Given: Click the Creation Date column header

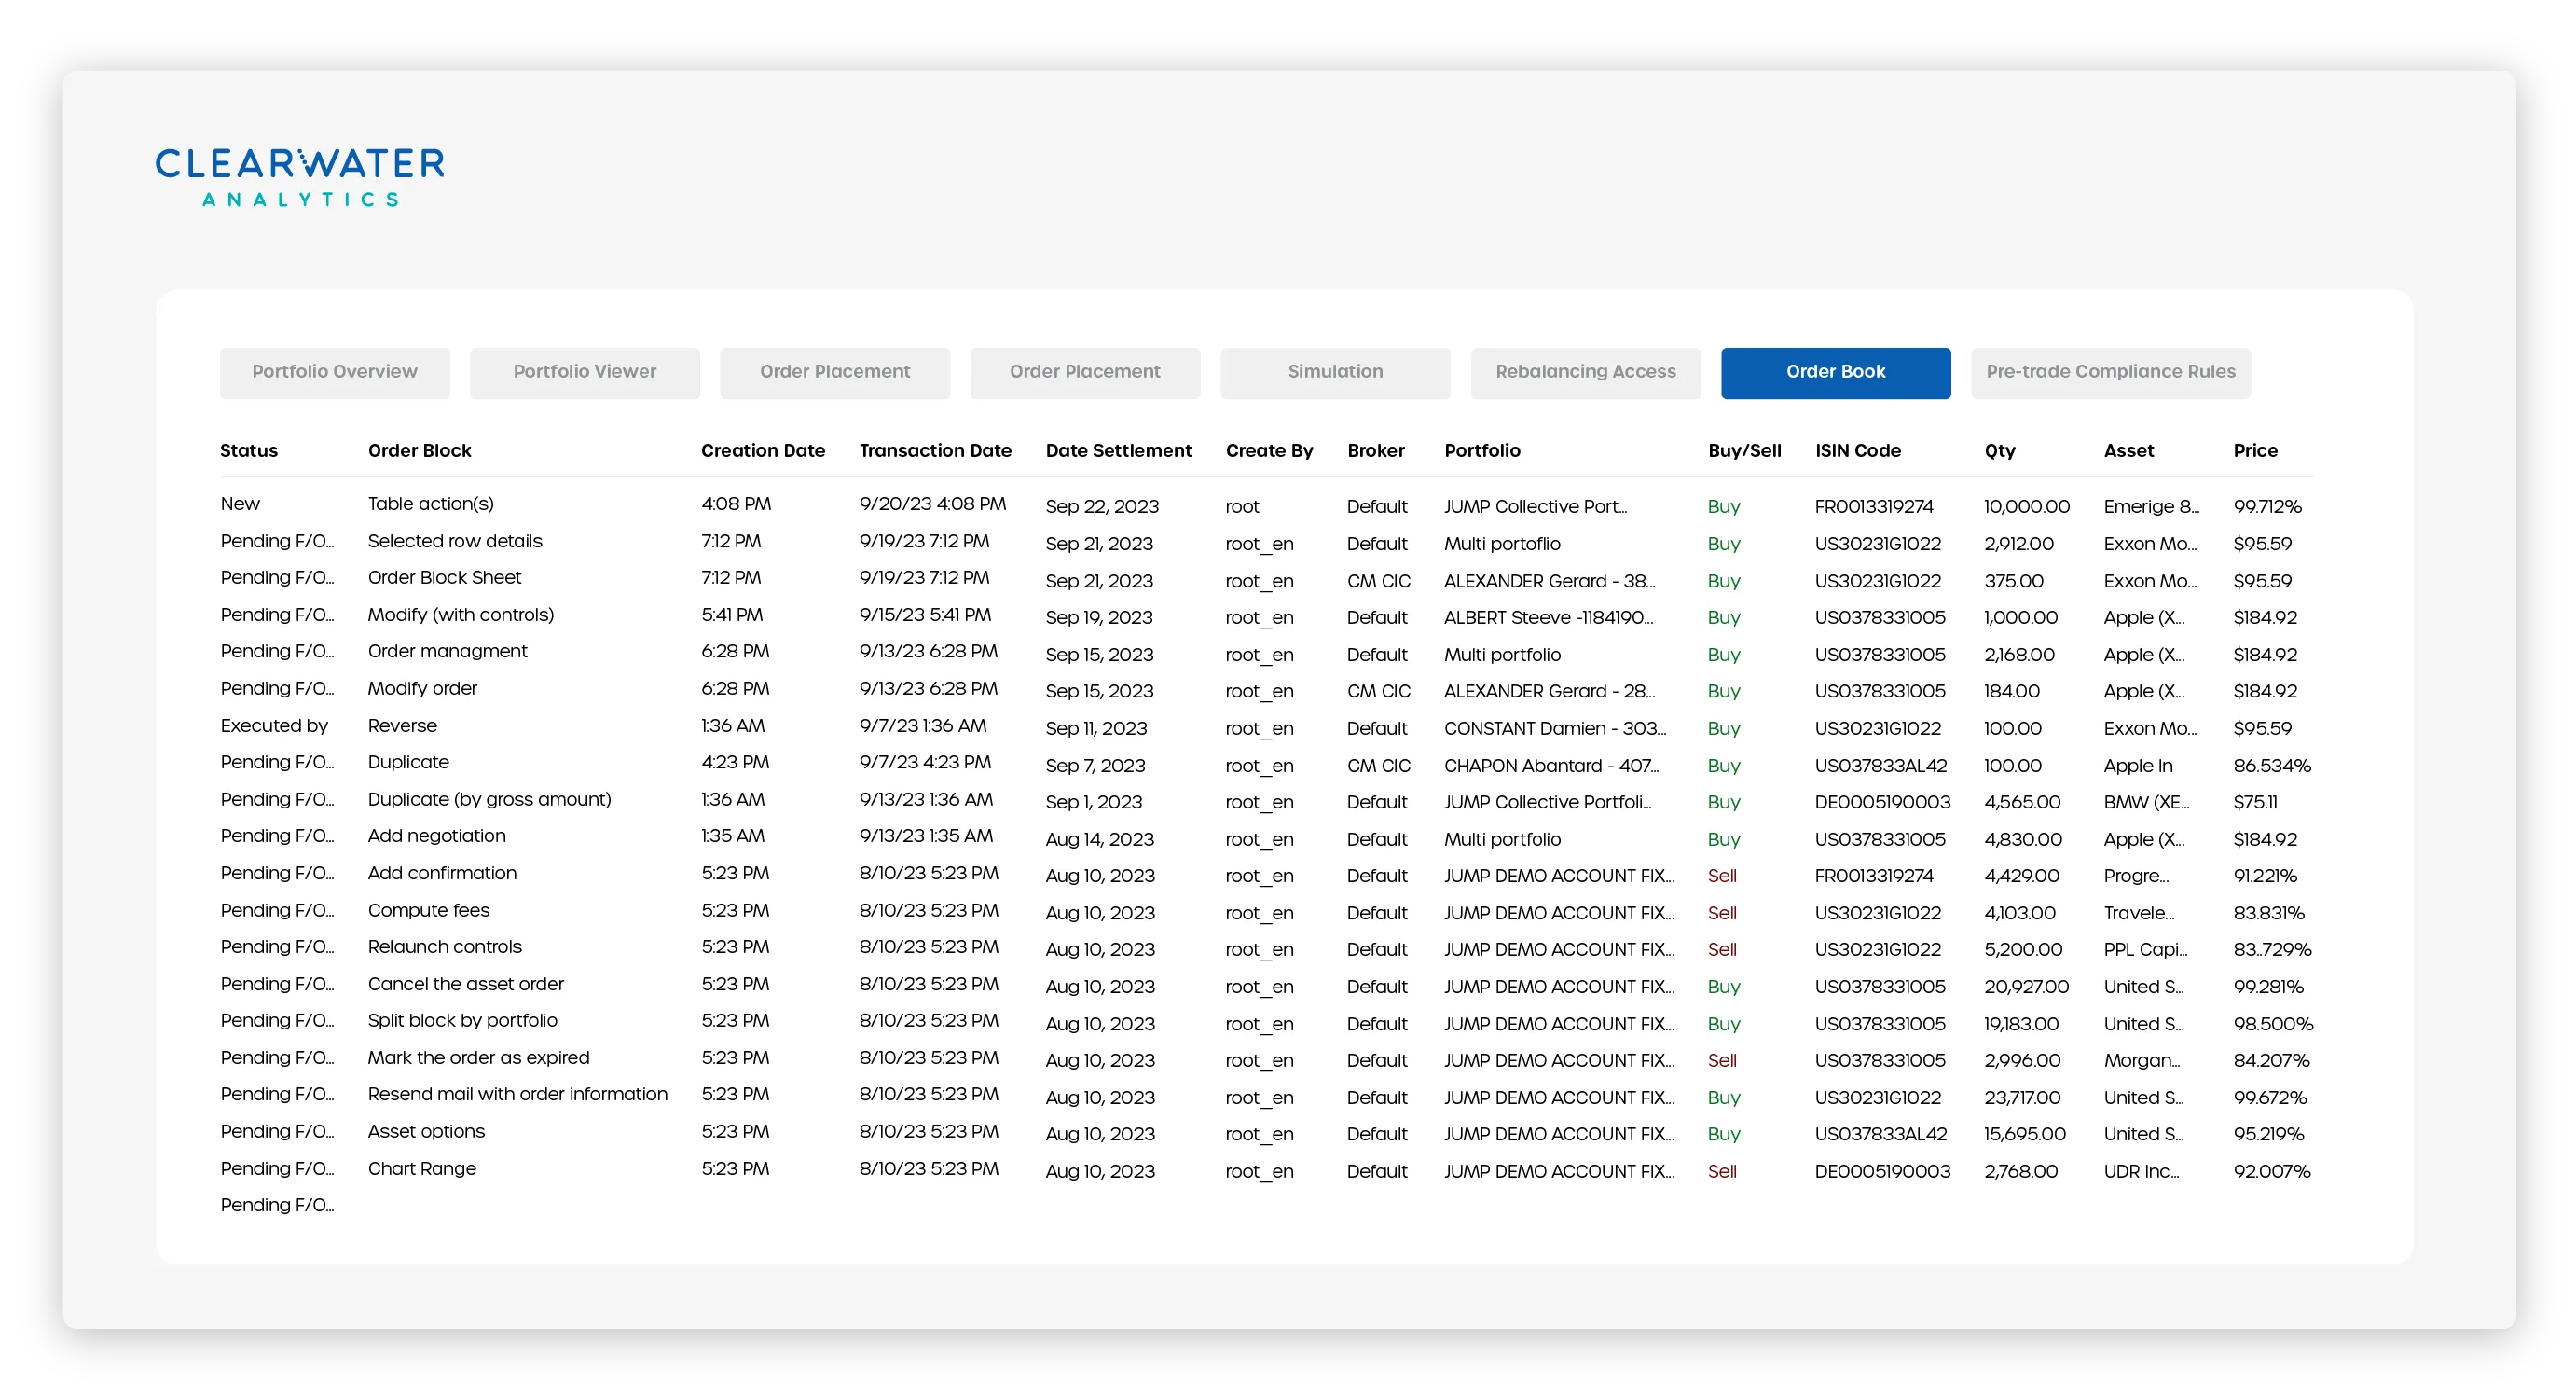Looking at the screenshot, I should pos(762,451).
